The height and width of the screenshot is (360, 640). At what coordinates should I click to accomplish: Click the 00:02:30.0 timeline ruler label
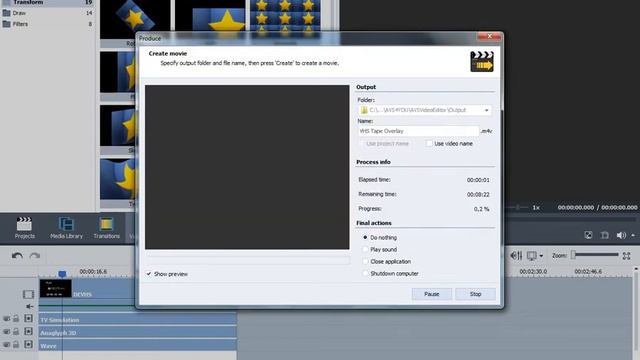[x=533, y=271]
